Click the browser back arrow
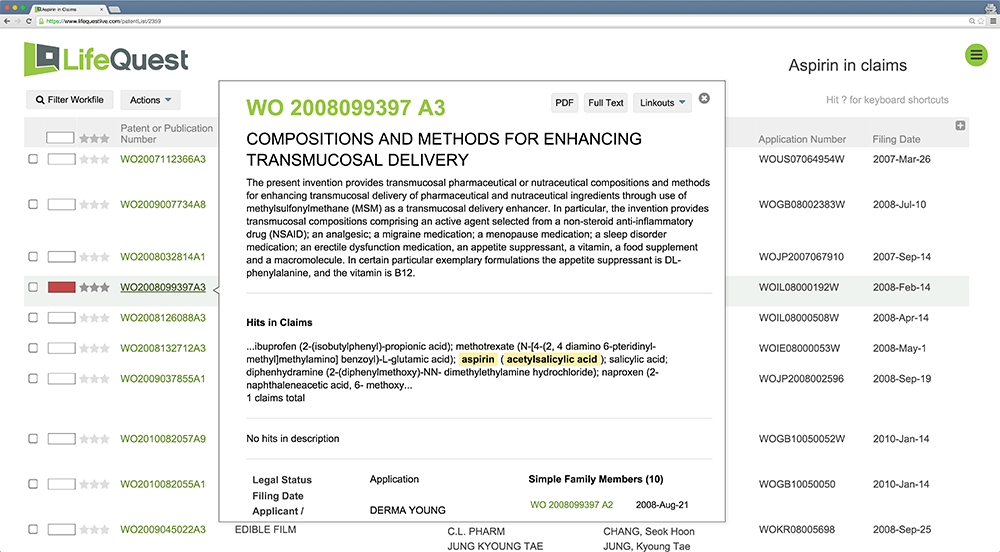This screenshot has width=1000, height=552. pos(6,21)
